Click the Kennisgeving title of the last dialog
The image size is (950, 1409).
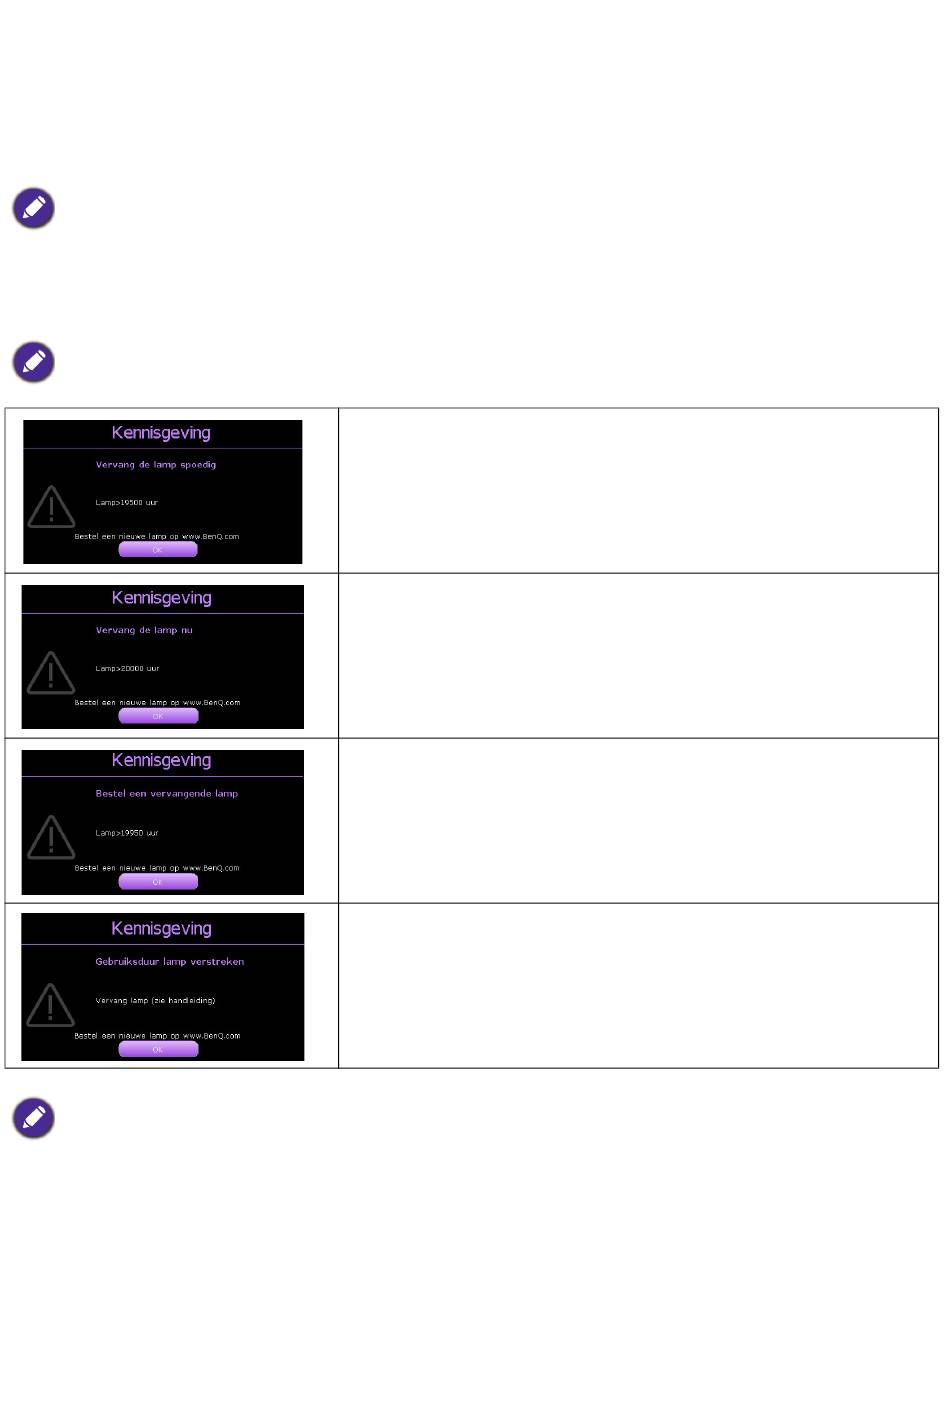[x=162, y=929]
